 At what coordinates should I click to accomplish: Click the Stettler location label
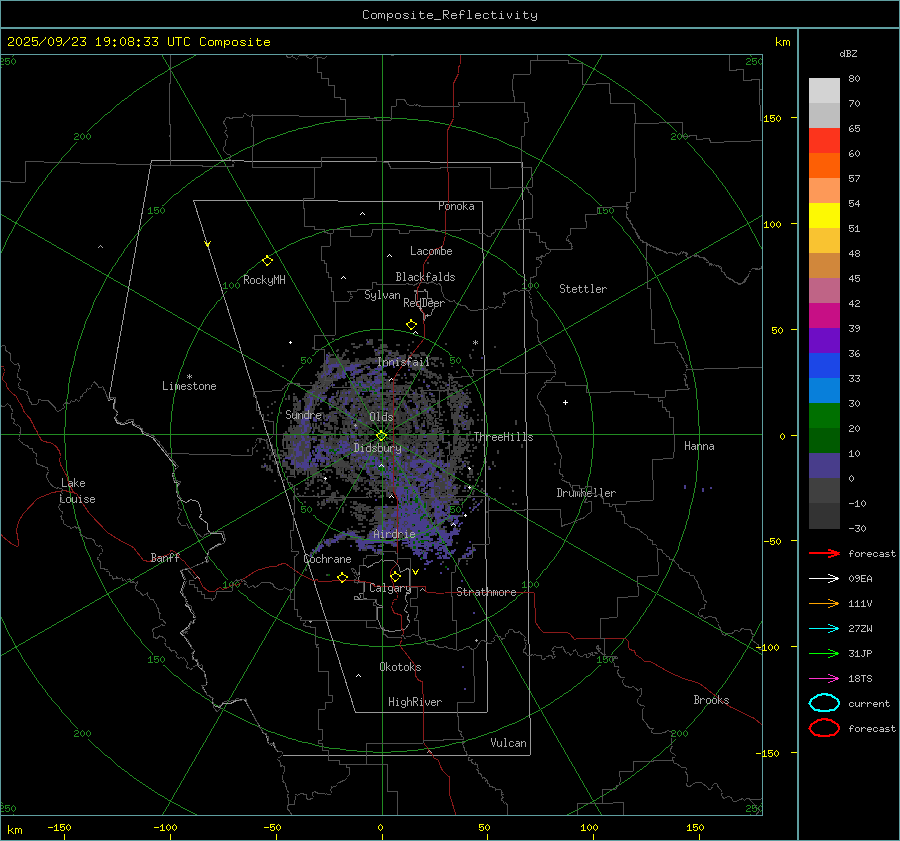tap(583, 289)
